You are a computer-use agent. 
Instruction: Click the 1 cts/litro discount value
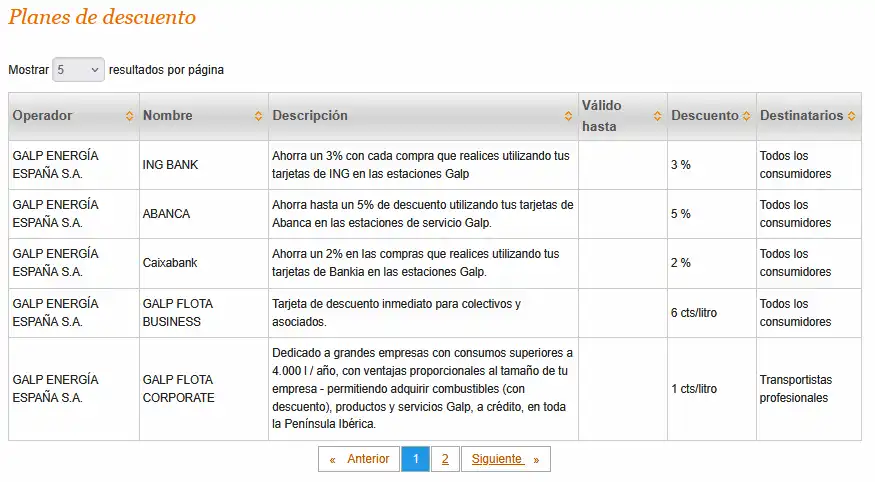(694, 389)
